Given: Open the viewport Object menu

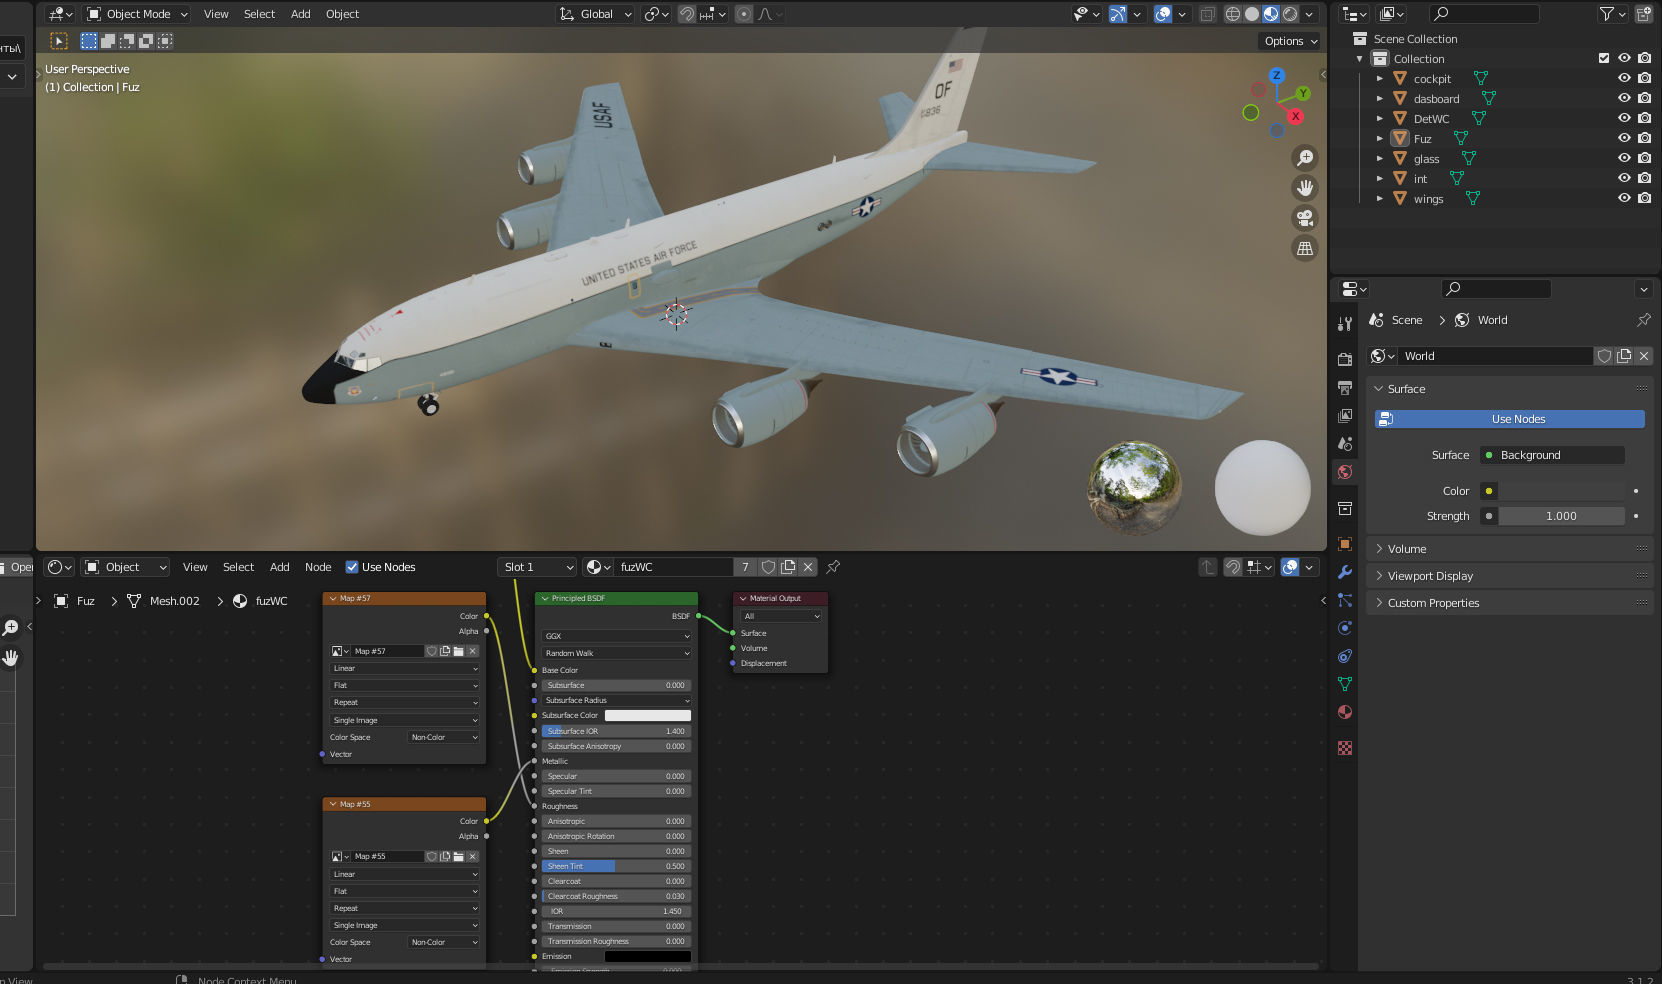Looking at the screenshot, I should [x=342, y=14].
